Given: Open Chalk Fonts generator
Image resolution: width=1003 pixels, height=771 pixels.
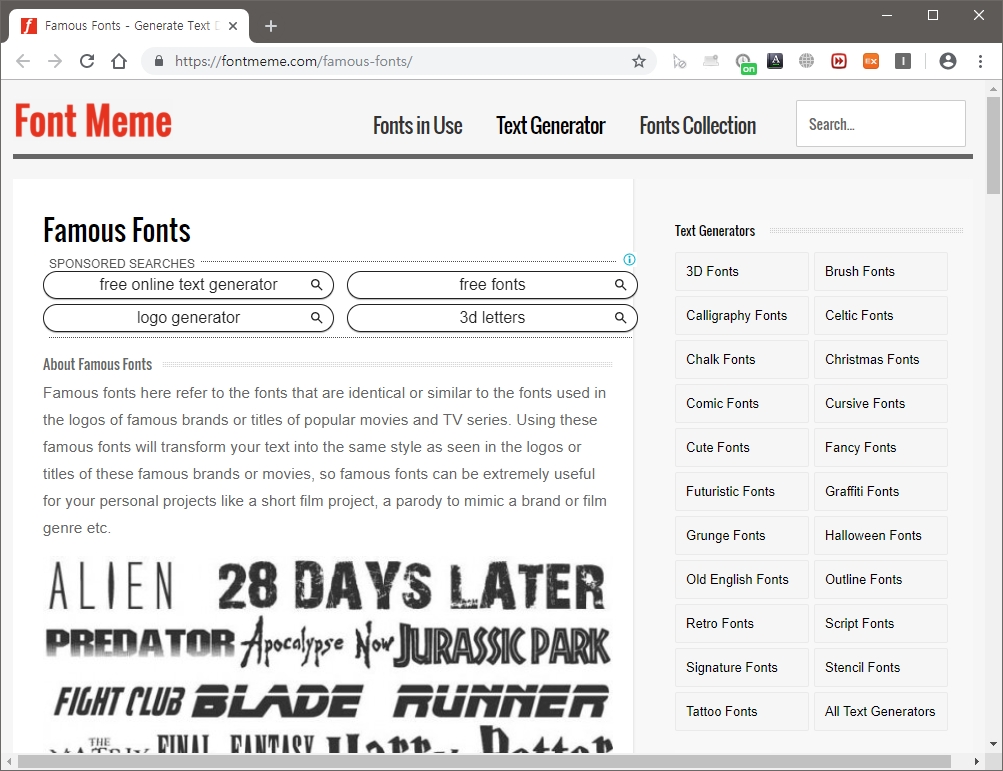Looking at the screenshot, I should (x=741, y=360).
